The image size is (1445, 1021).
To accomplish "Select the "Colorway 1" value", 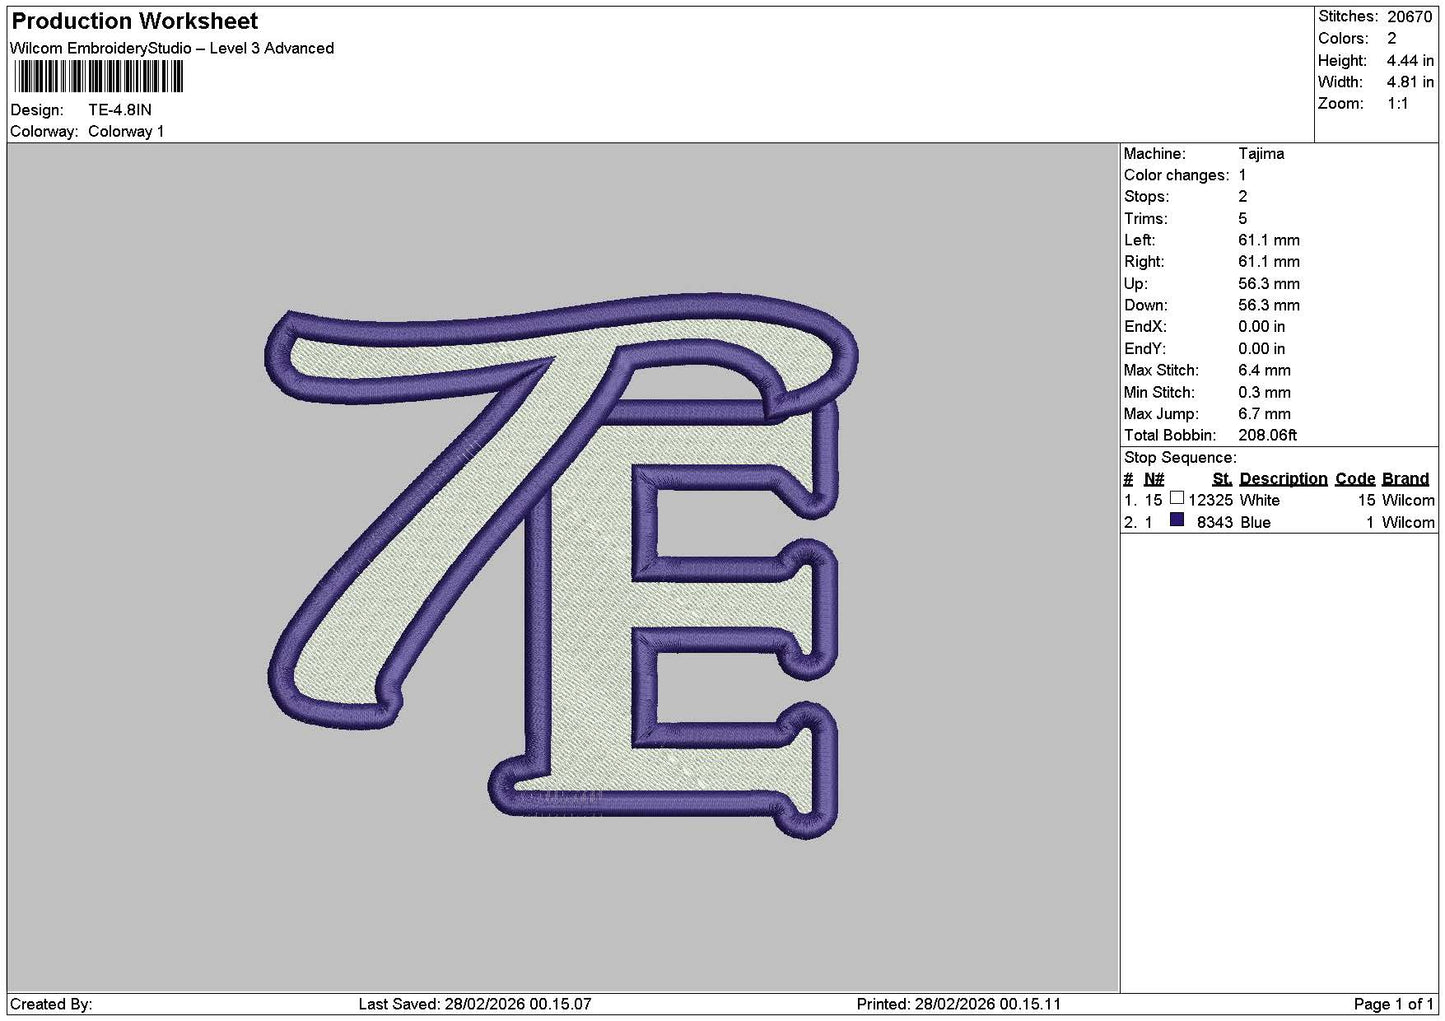I will pos(126,132).
